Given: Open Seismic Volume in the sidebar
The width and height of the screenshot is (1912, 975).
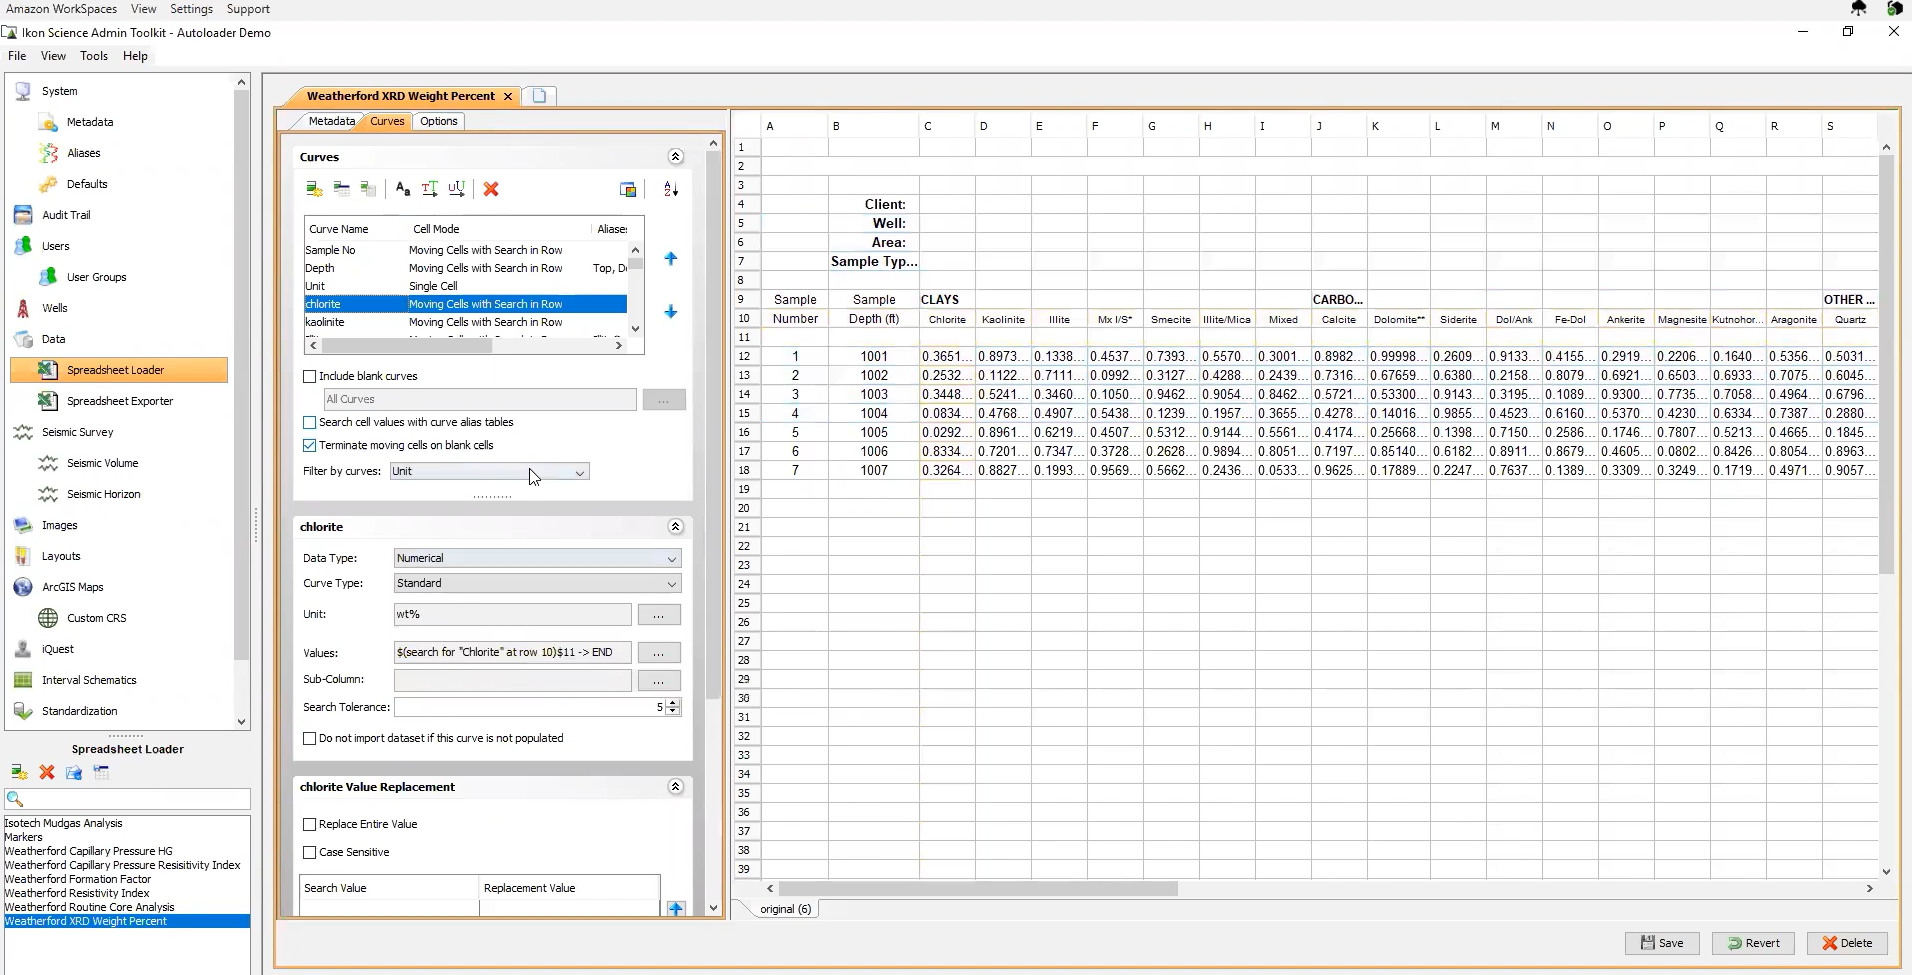Looking at the screenshot, I should click(x=102, y=463).
